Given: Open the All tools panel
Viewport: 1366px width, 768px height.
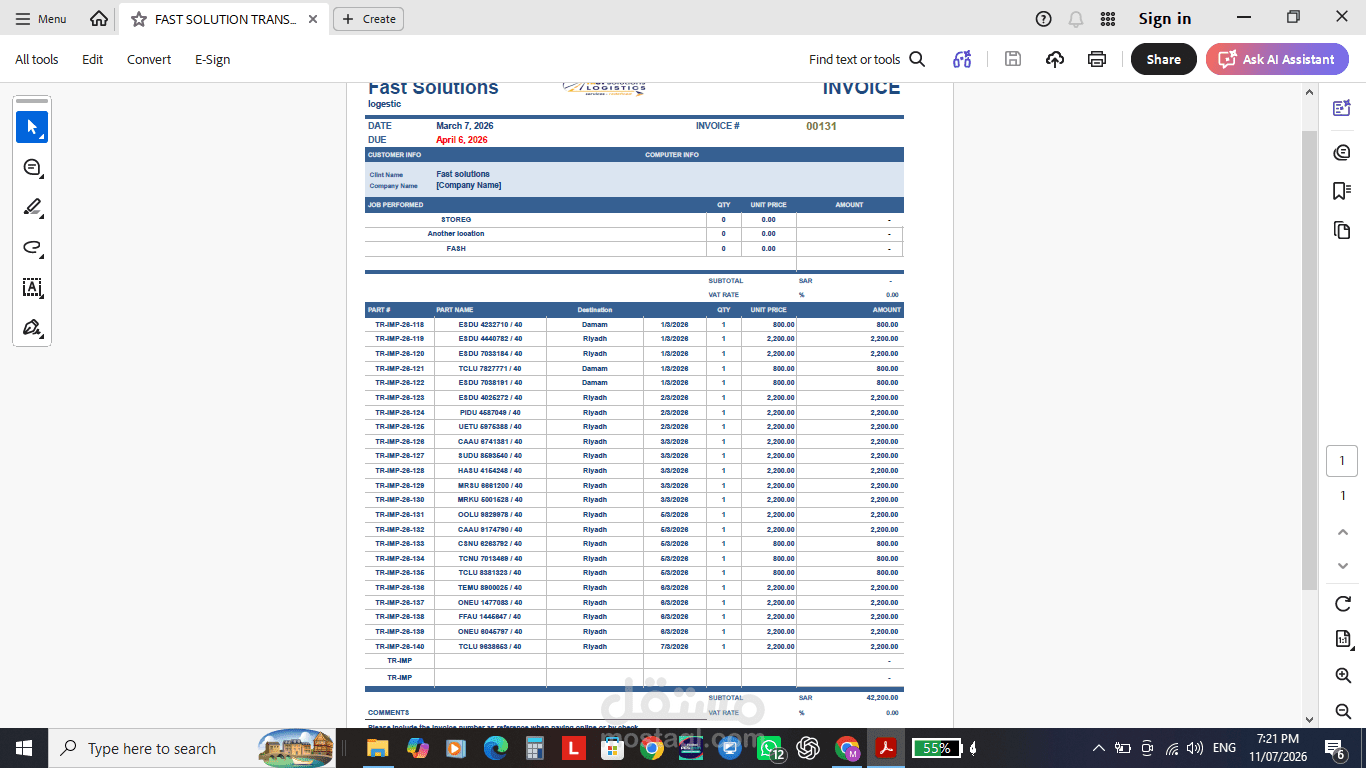Looking at the screenshot, I should pyautogui.click(x=37, y=59).
